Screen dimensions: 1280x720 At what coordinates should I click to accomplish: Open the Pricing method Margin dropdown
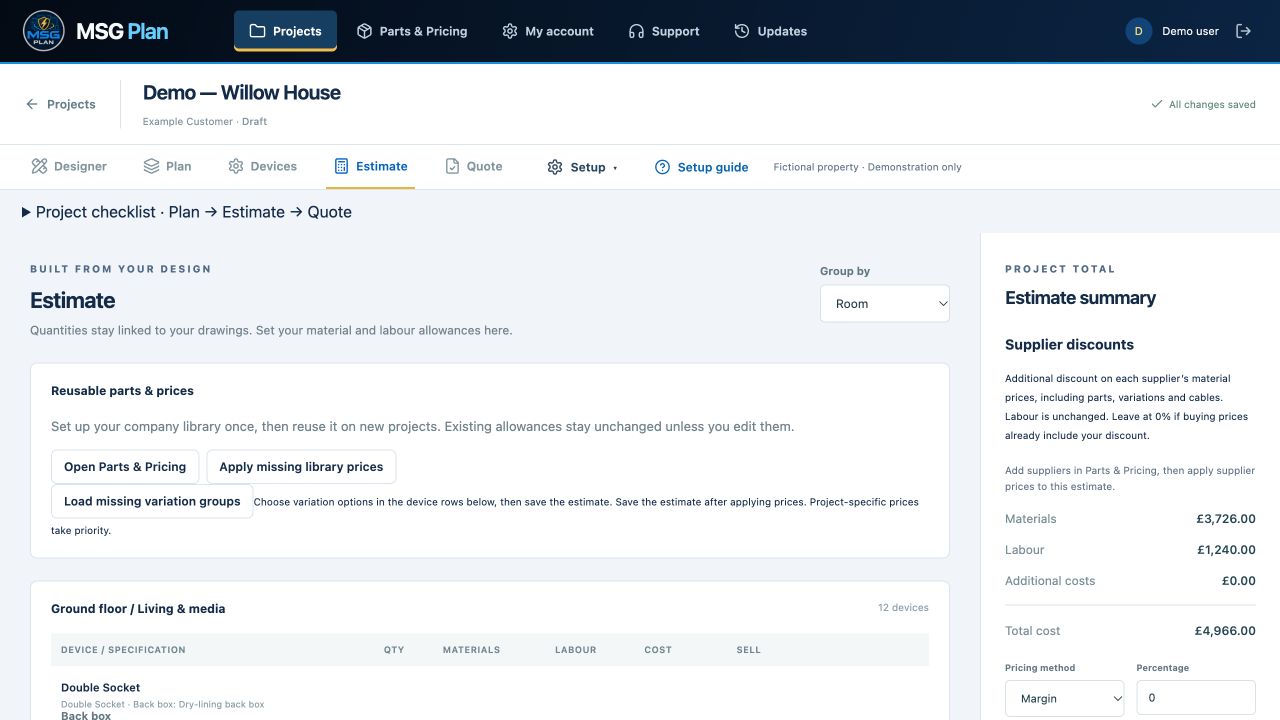click(1064, 698)
